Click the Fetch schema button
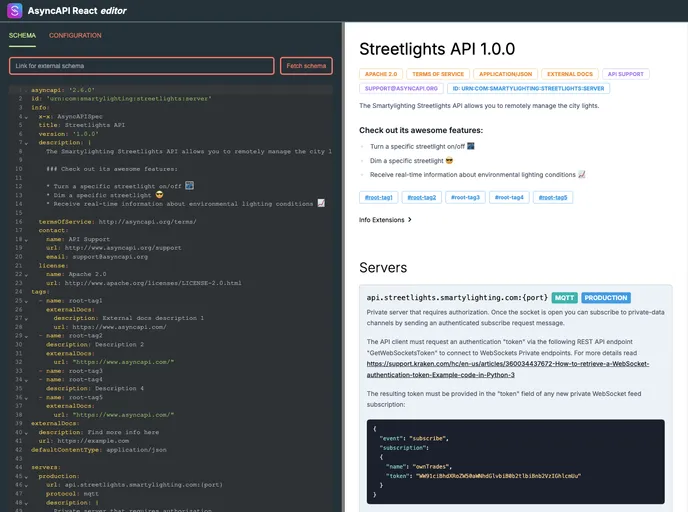688x512 pixels. coord(306,66)
